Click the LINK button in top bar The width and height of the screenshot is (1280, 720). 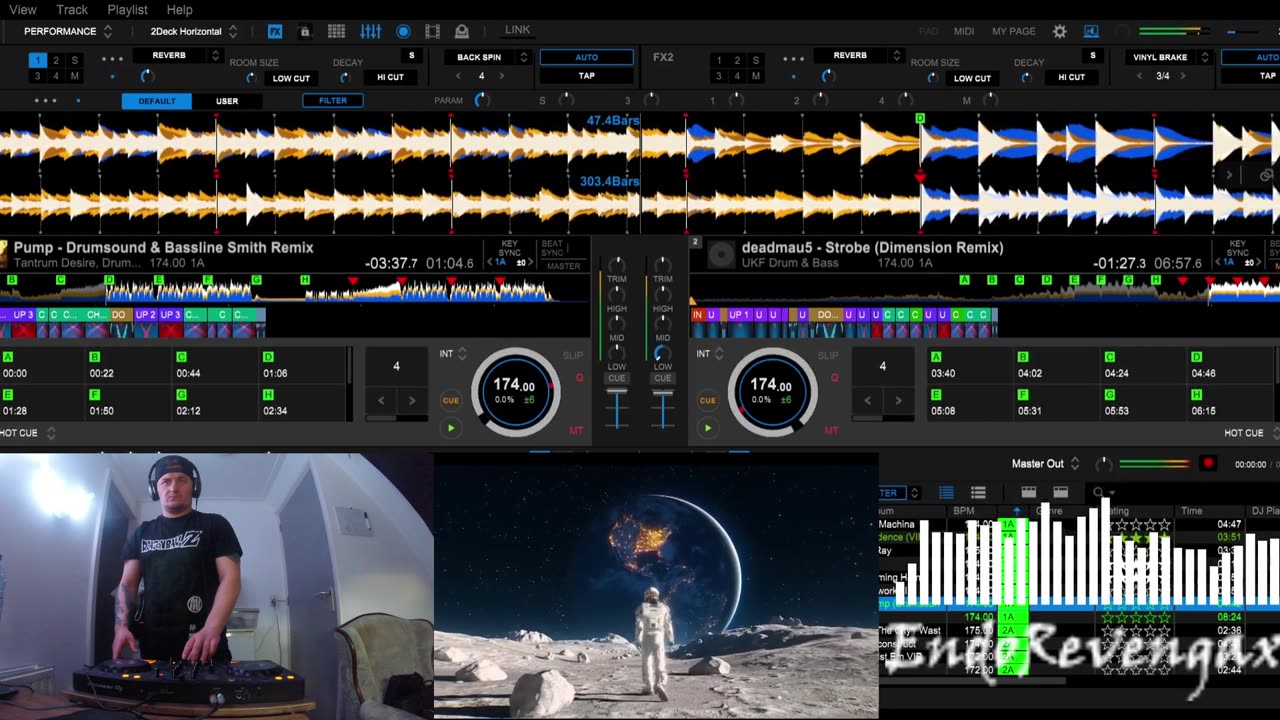518,30
